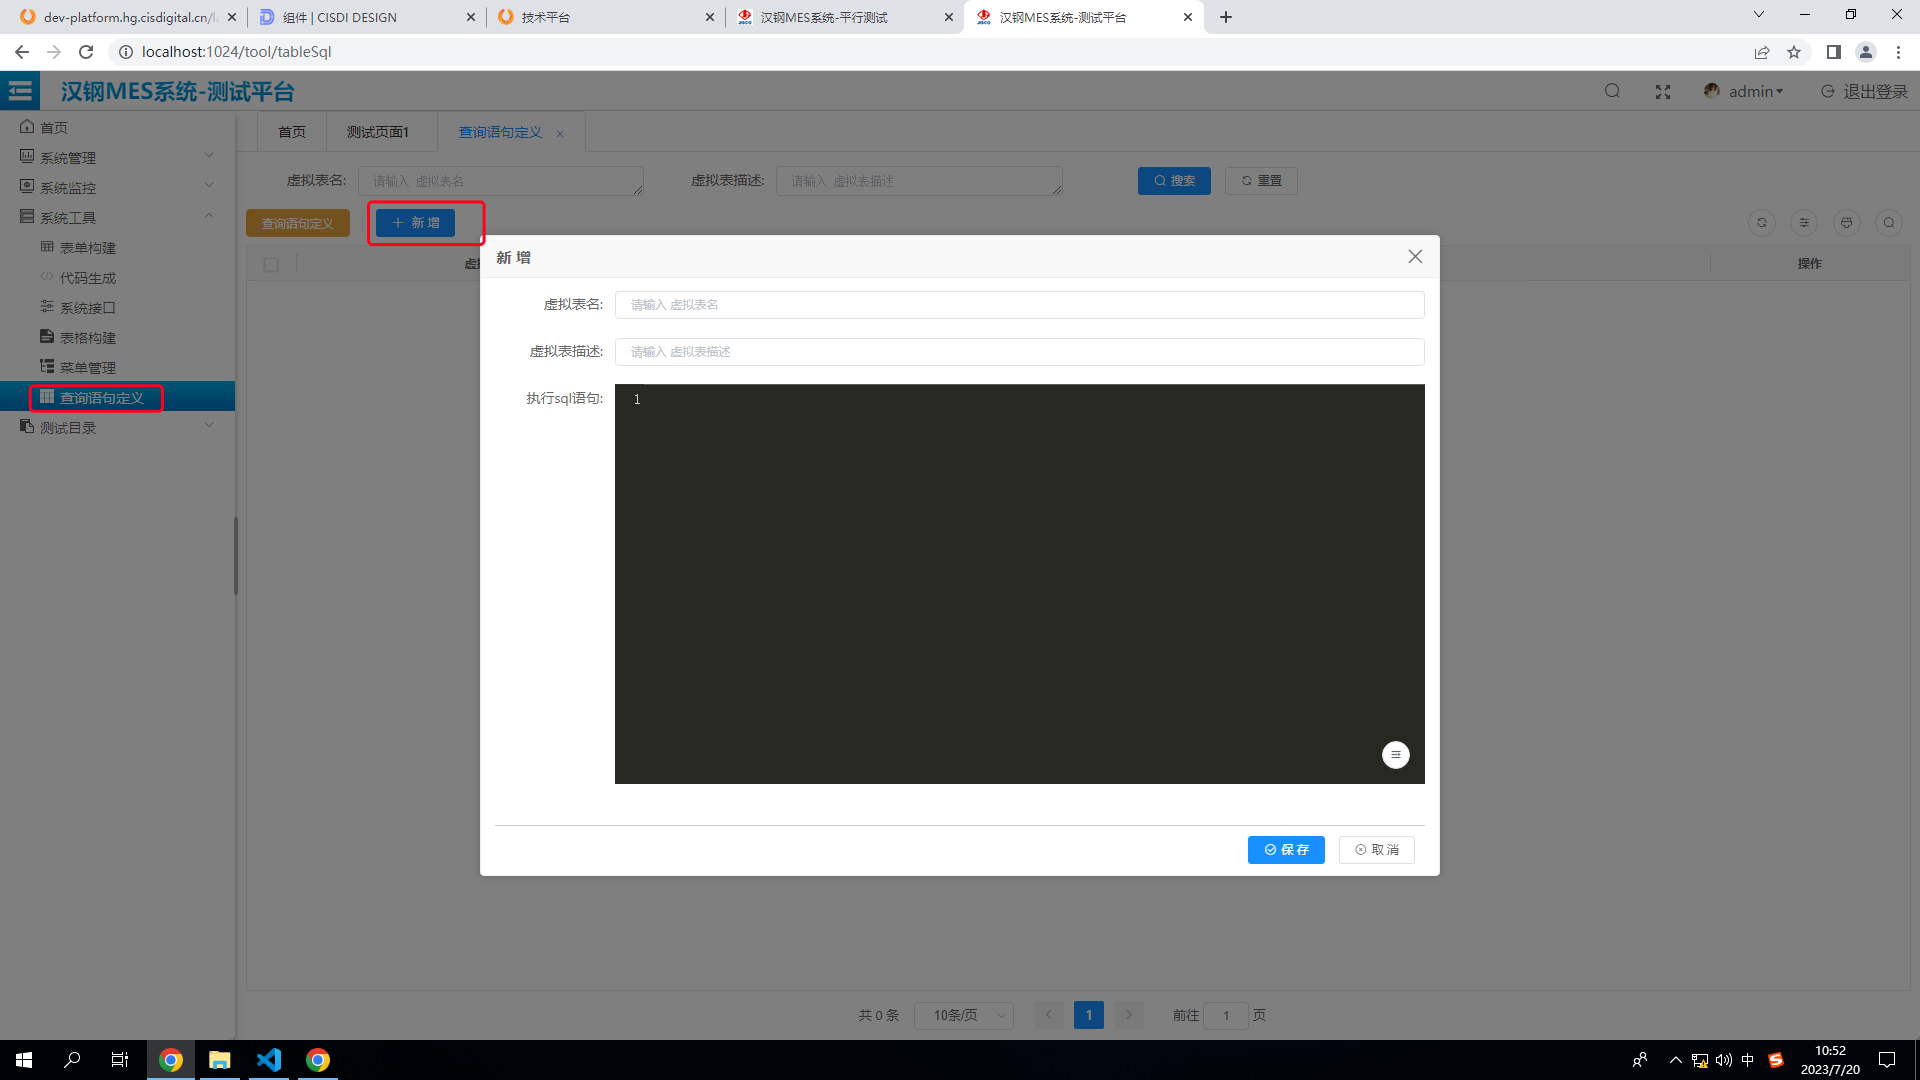The image size is (1920, 1080).
Task: Click the hamburger menu collapse icon
Action: 20,91
